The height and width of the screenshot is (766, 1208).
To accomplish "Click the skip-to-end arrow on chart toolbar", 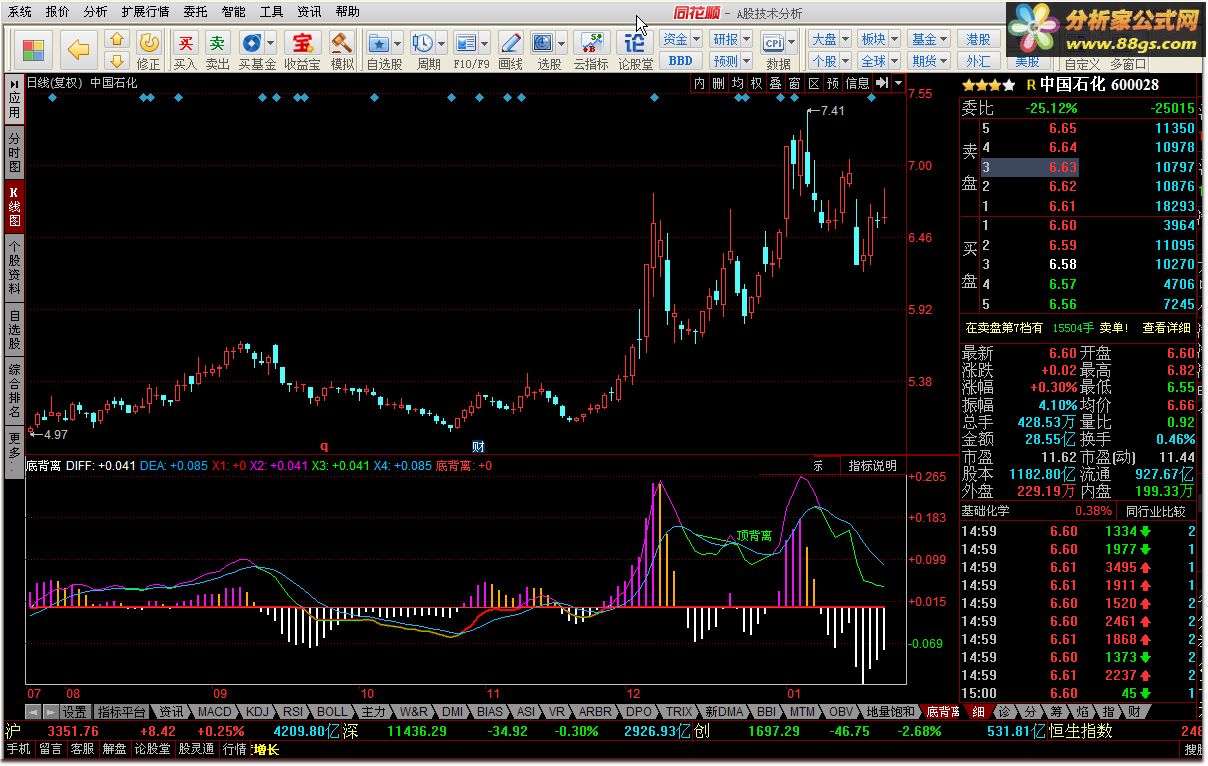I will [882, 83].
